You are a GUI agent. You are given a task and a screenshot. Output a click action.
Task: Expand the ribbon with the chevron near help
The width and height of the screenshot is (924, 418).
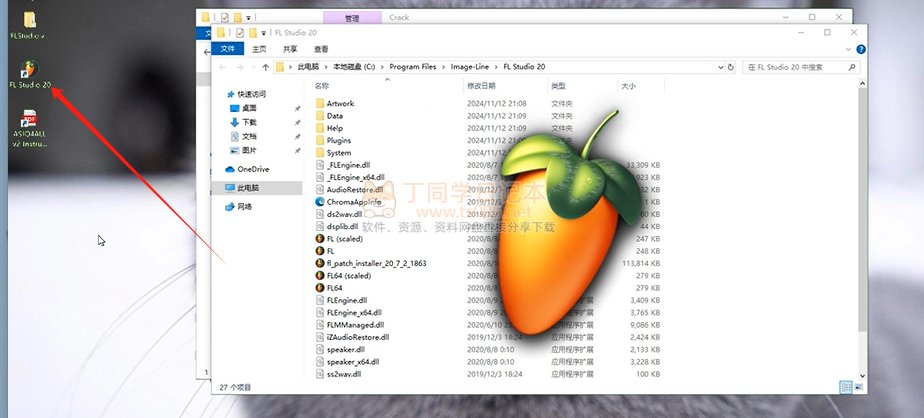849,50
